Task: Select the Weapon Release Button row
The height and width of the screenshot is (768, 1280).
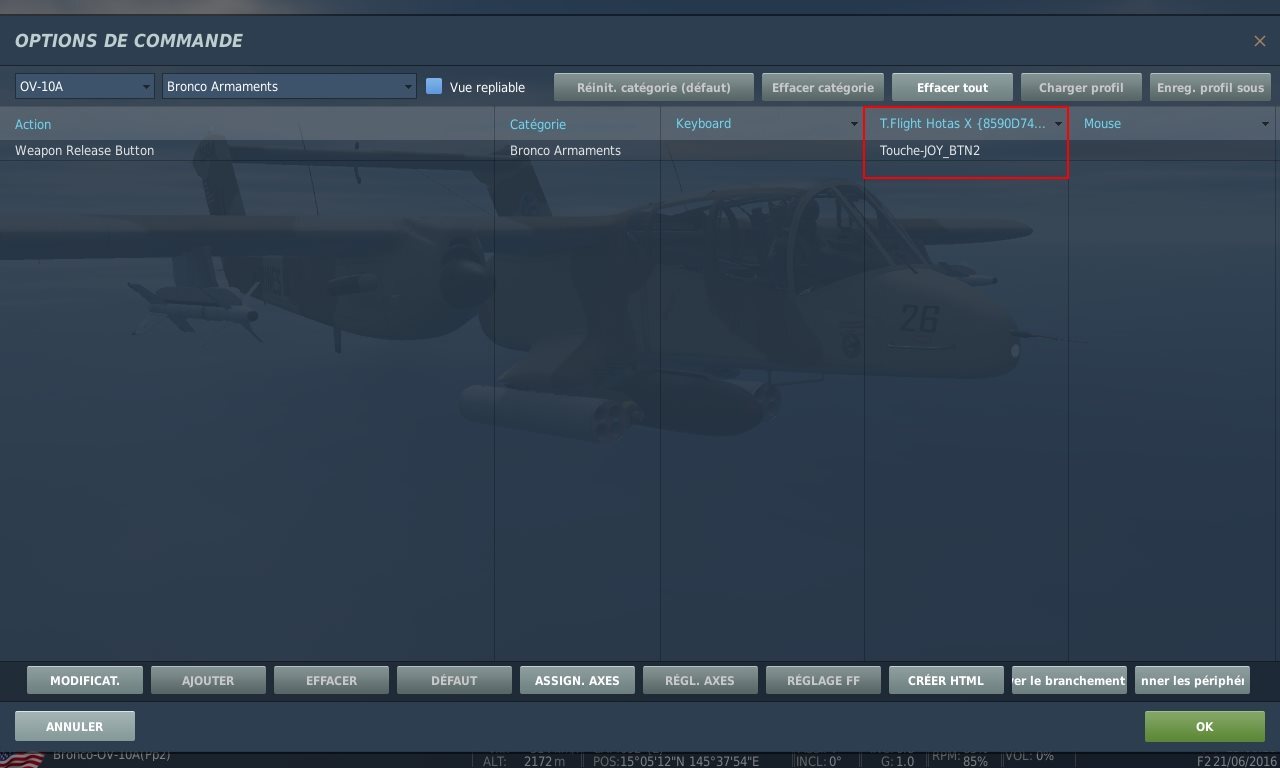Action: point(640,150)
